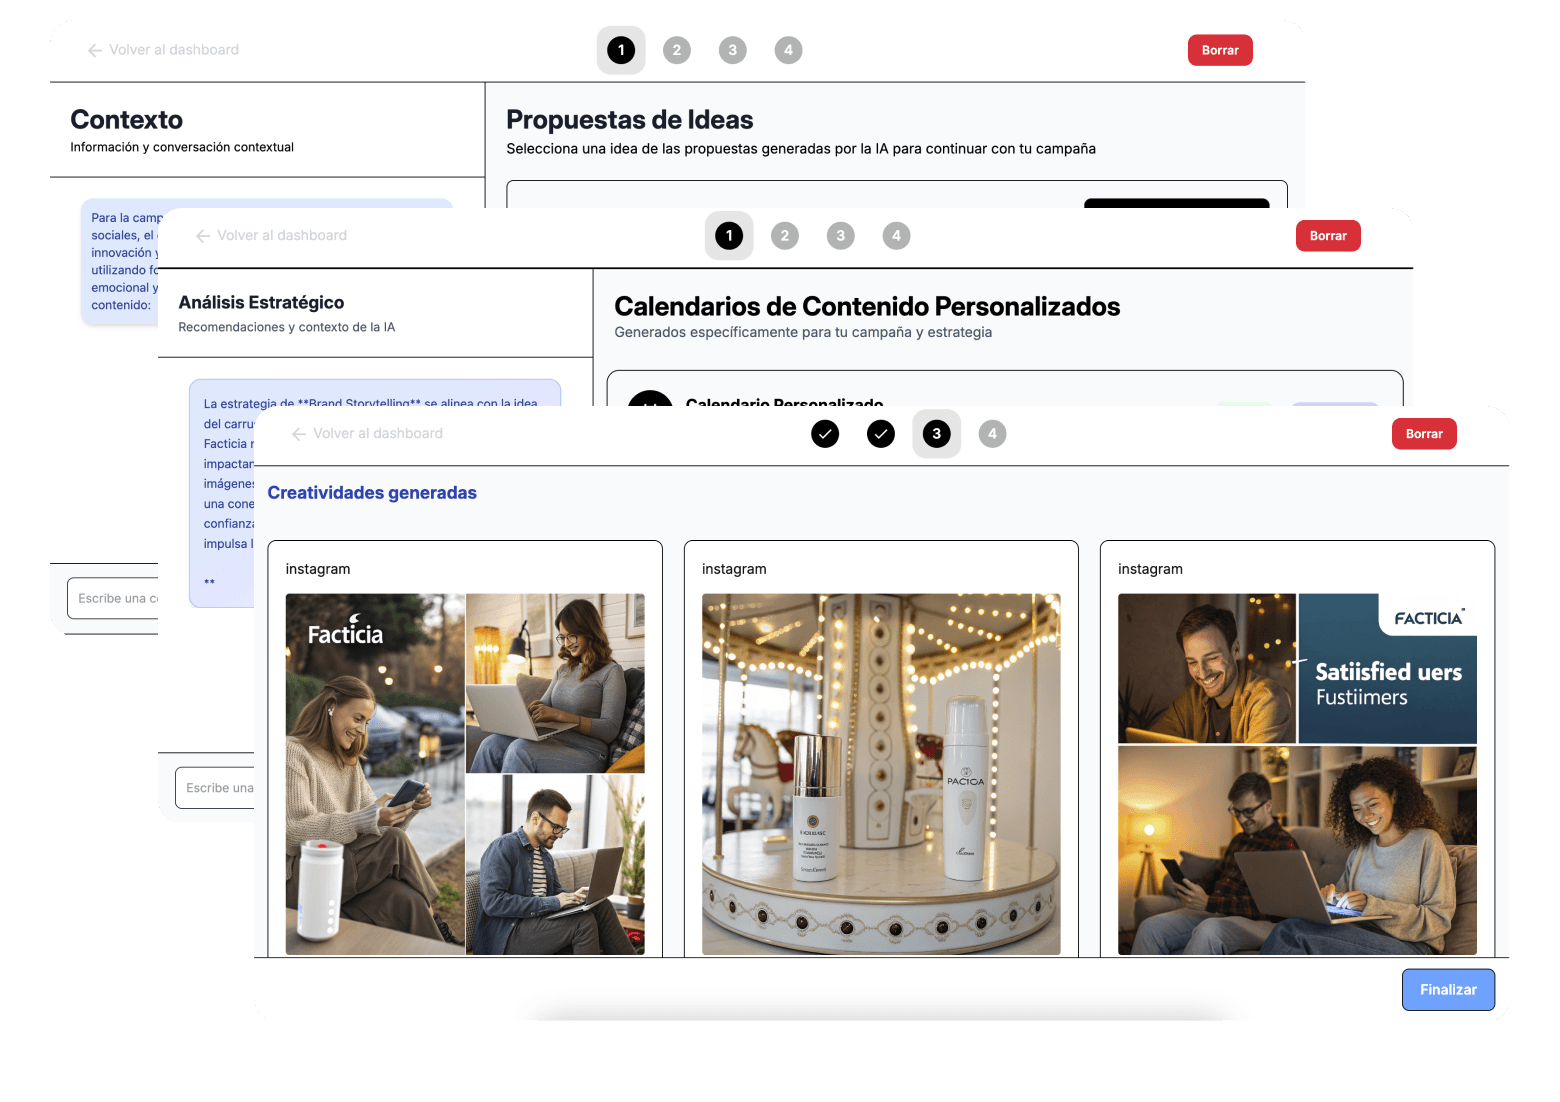Go to step 4 in Creatividades window
Viewport: 1560px width, 1102px height.
[x=992, y=434]
